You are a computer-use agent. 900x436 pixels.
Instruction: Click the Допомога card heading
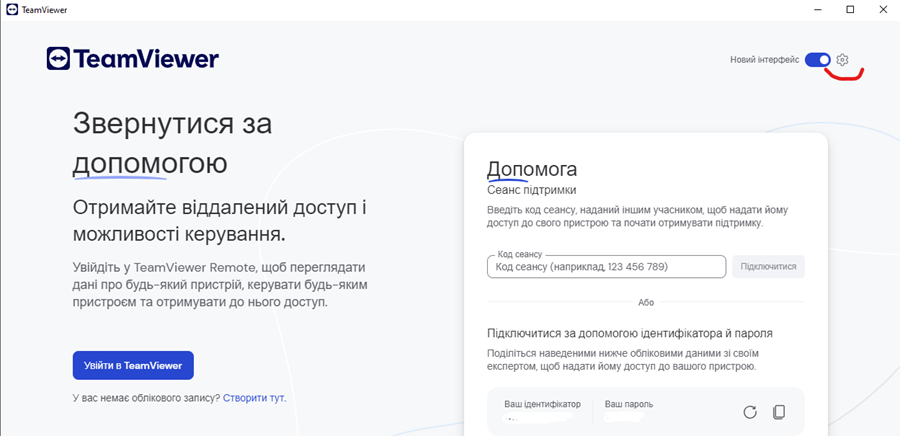click(531, 169)
